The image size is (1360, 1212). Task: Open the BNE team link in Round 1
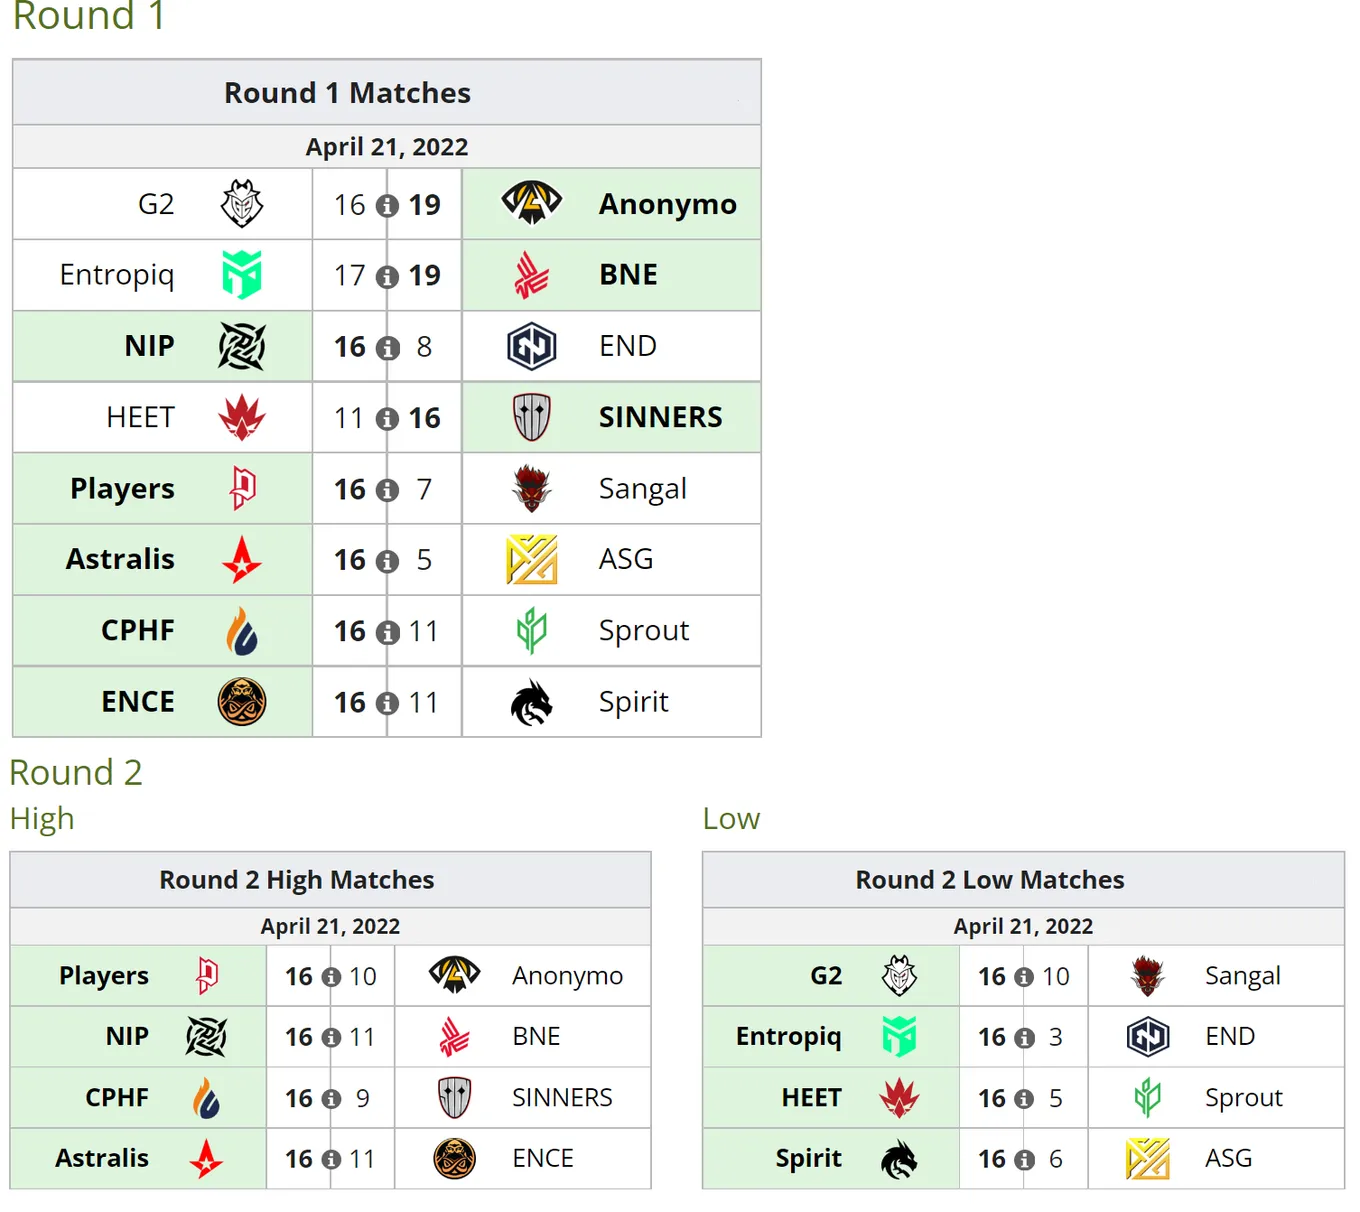629,275
